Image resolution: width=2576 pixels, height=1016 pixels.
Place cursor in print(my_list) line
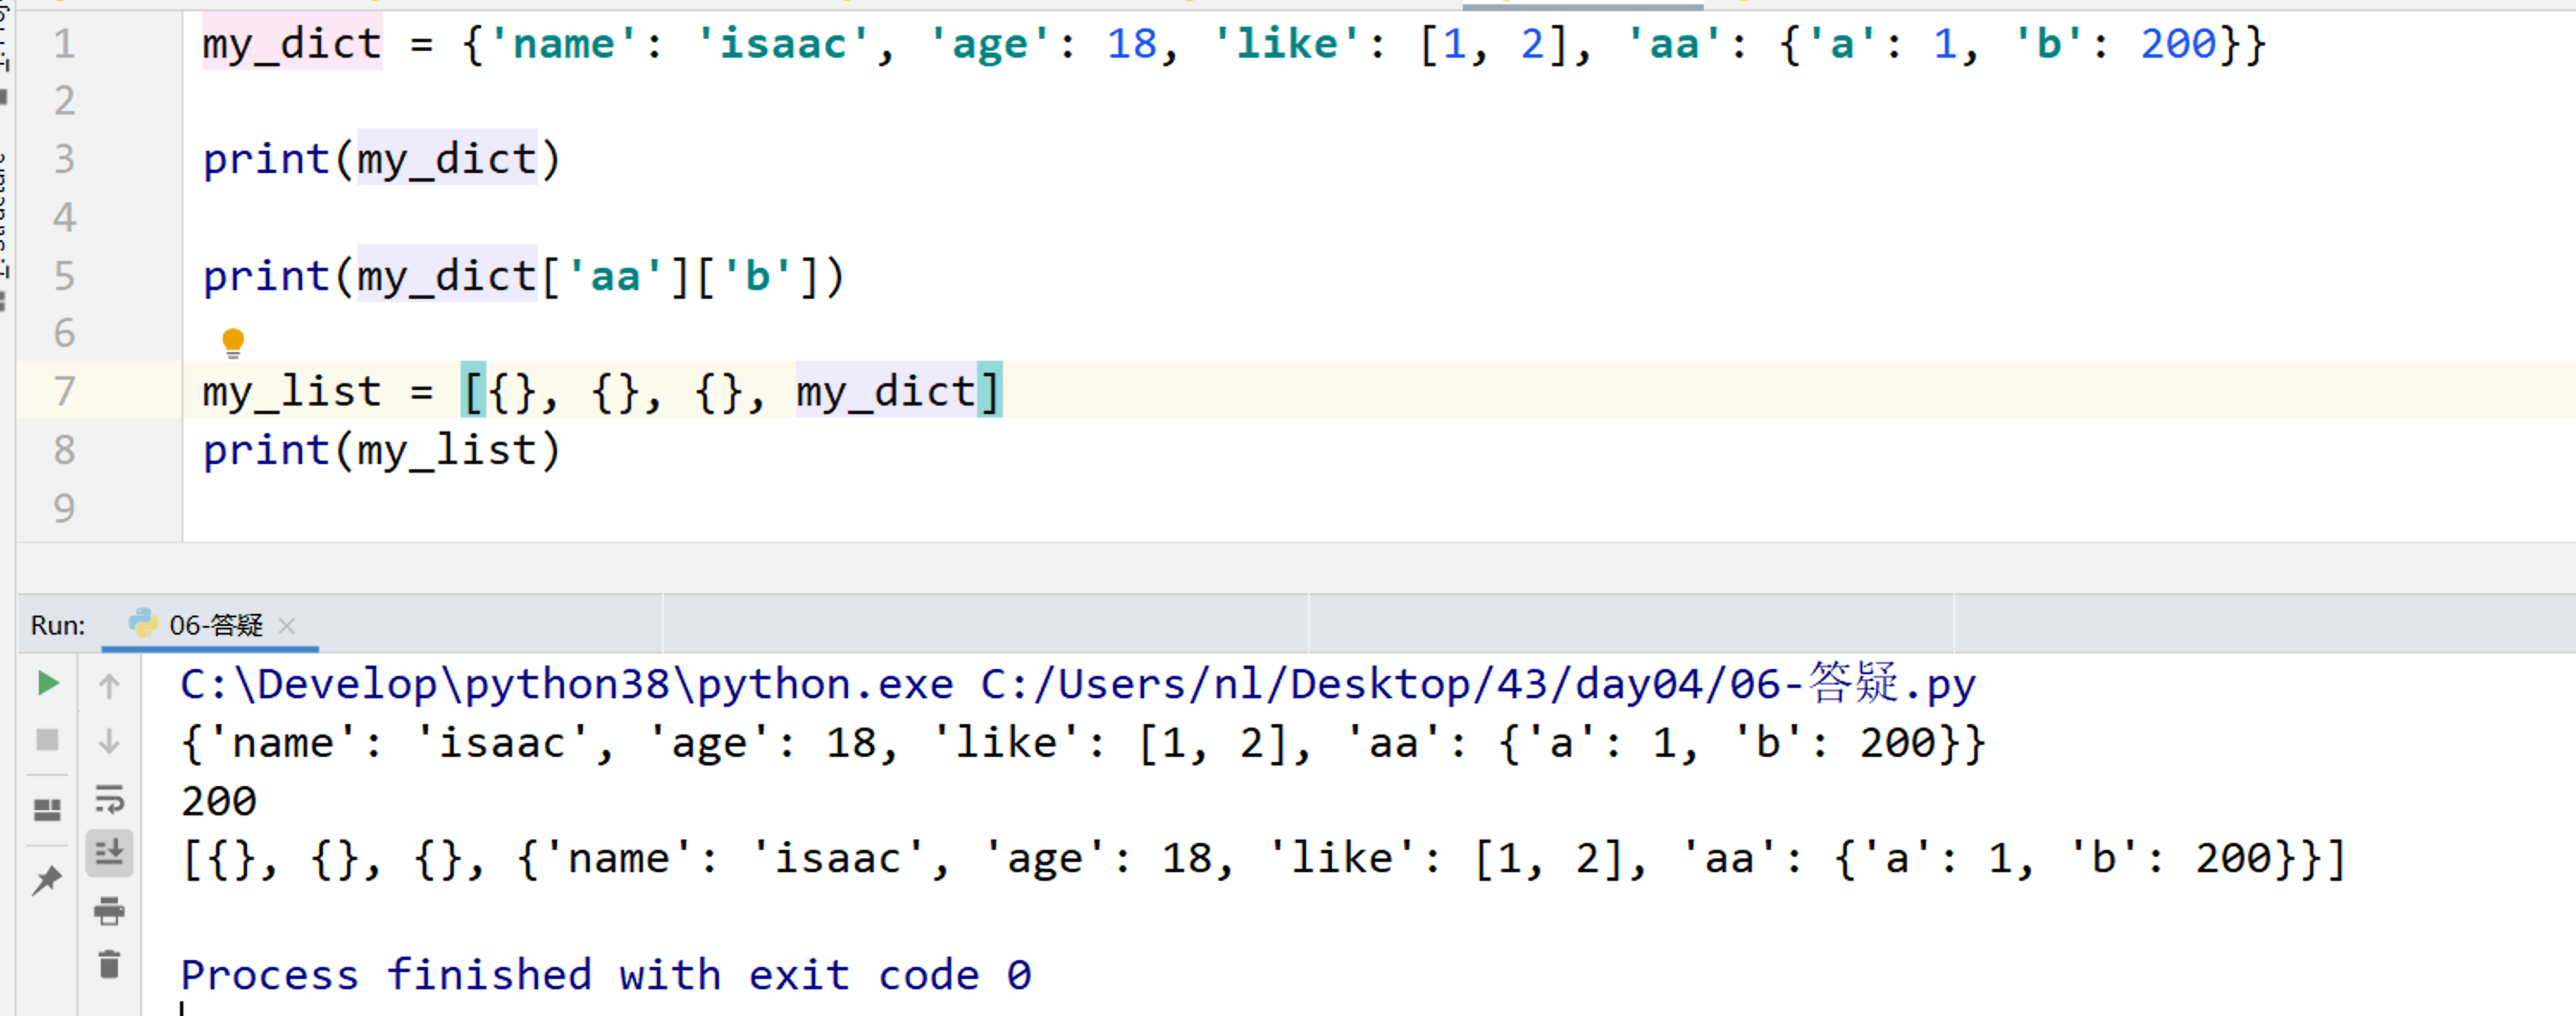(381, 450)
